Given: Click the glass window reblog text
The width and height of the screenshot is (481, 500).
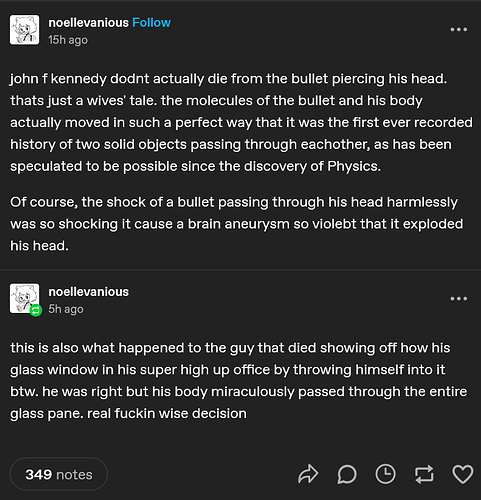Looking at the screenshot, I should click(239, 380).
